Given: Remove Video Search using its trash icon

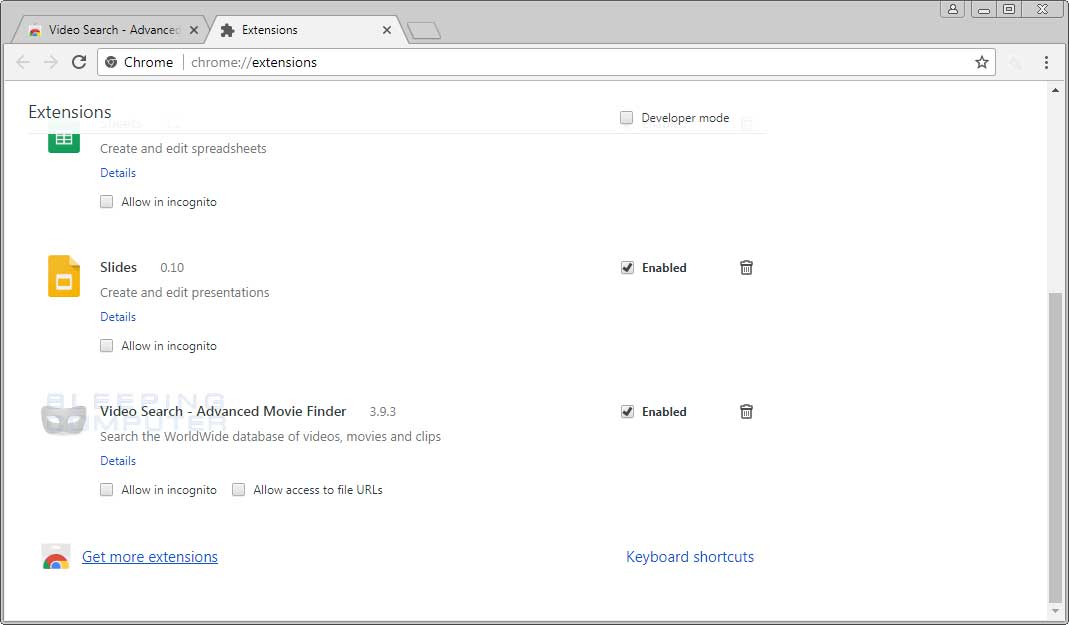Looking at the screenshot, I should [746, 411].
